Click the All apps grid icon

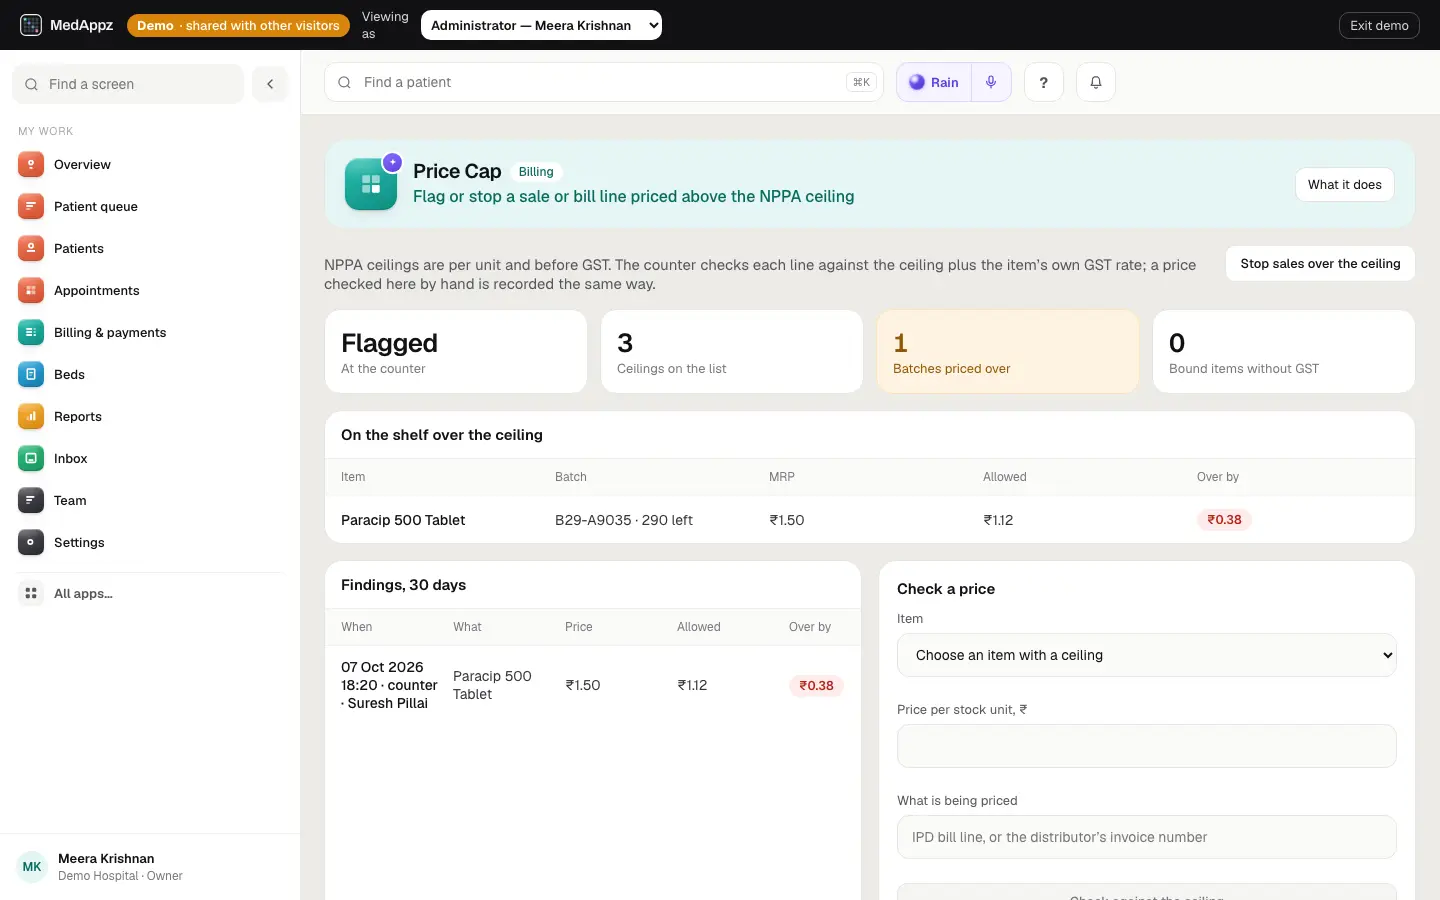pyautogui.click(x=31, y=594)
